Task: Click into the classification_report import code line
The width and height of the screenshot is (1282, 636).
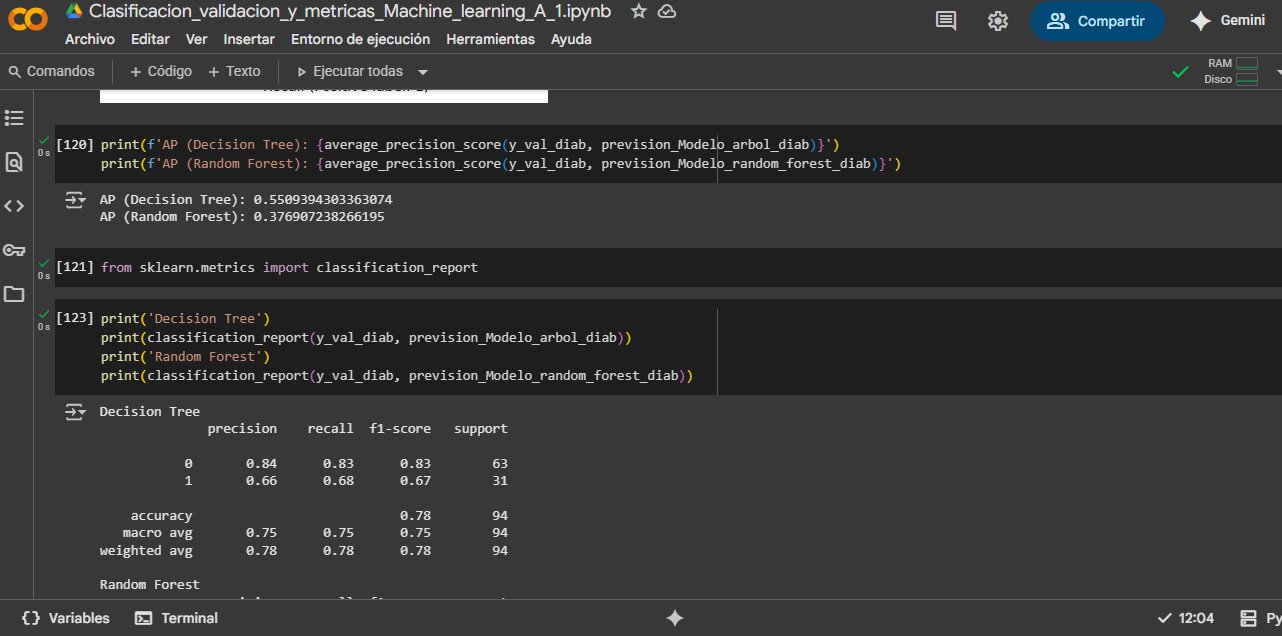Action: pyautogui.click(x=289, y=268)
